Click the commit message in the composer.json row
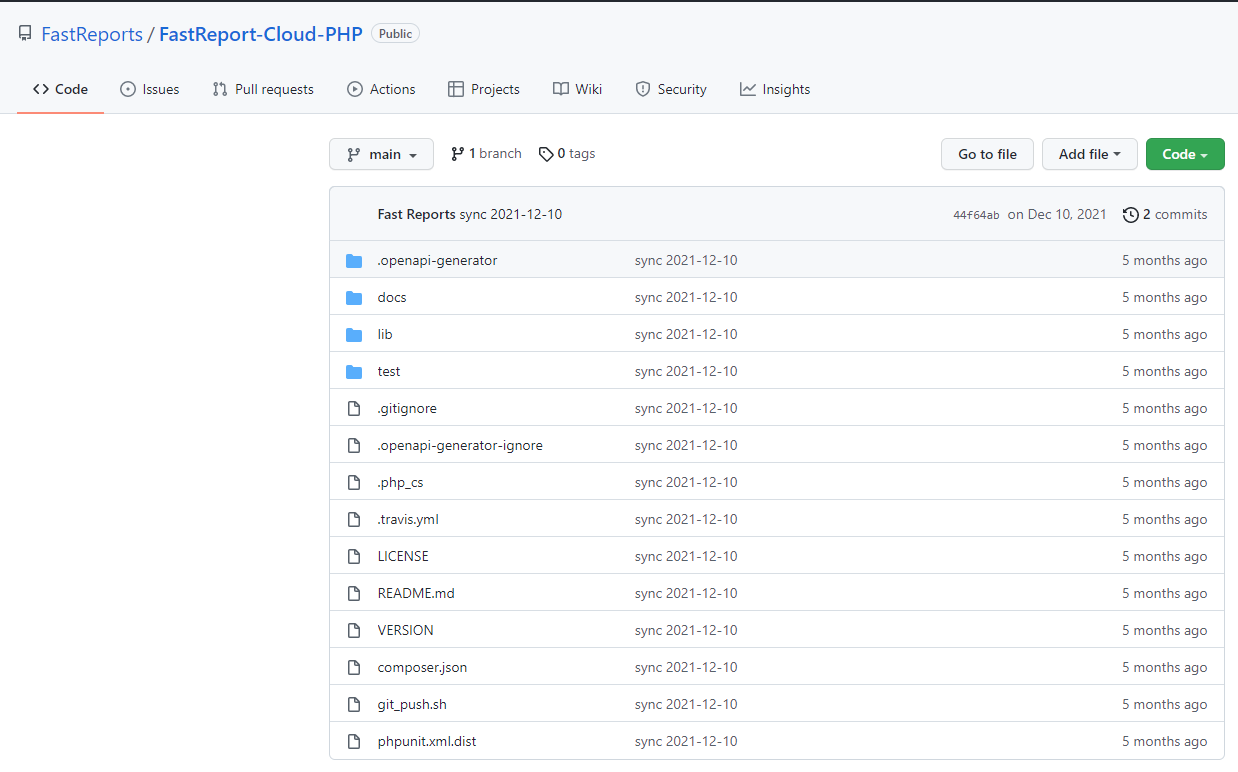This screenshot has height=772, width=1238. 686,668
